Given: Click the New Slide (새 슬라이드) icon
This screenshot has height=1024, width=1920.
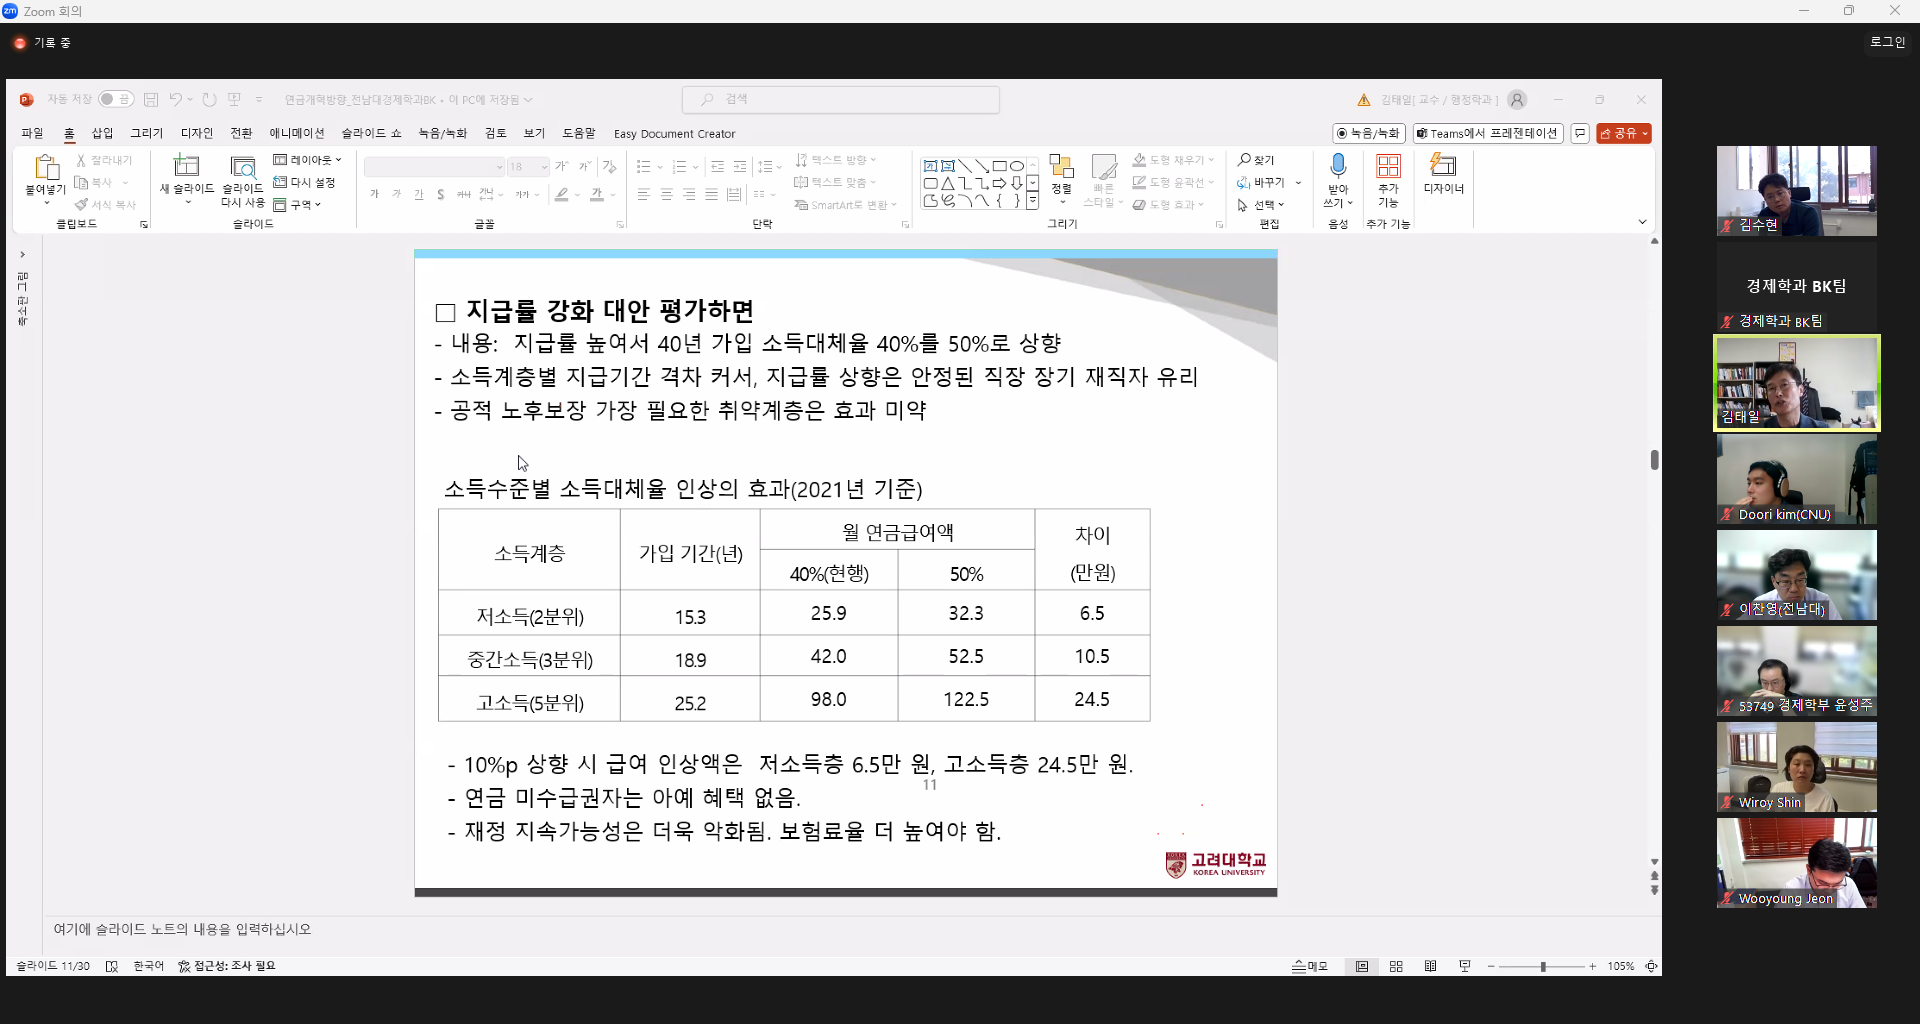Looking at the screenshot, I should point(187,166).
